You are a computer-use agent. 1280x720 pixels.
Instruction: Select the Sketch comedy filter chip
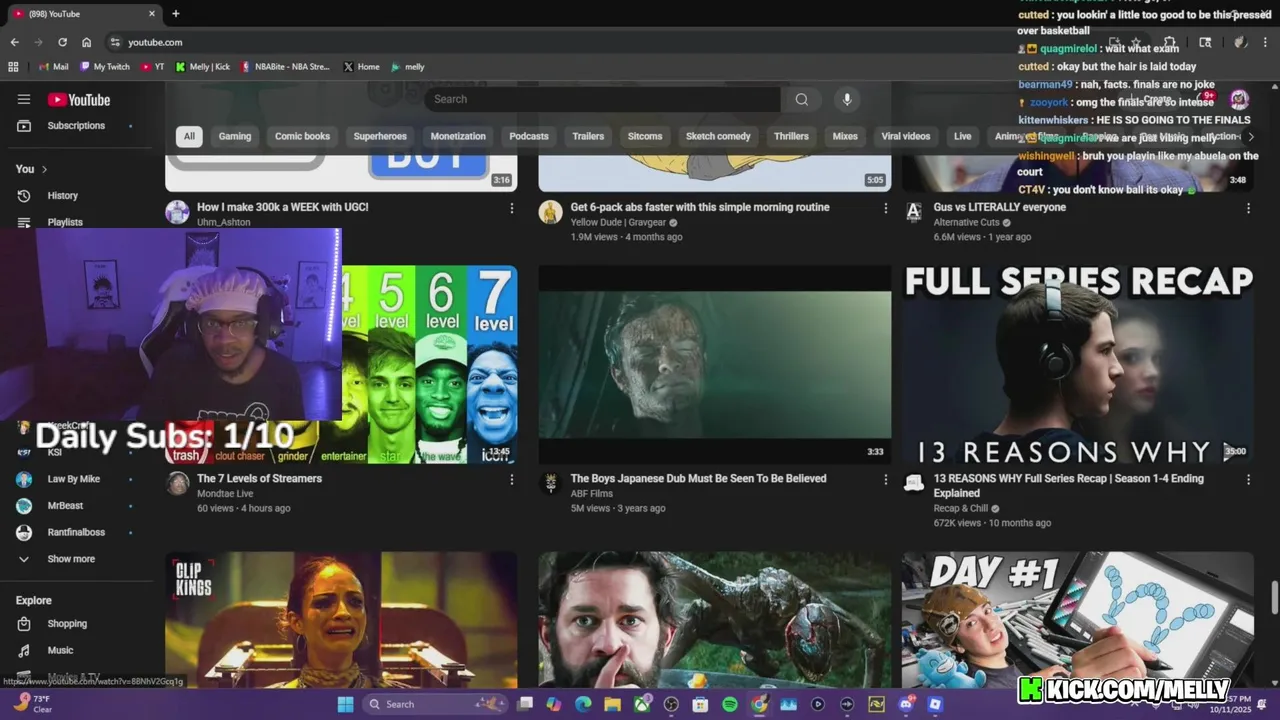[x=718, y=136]
